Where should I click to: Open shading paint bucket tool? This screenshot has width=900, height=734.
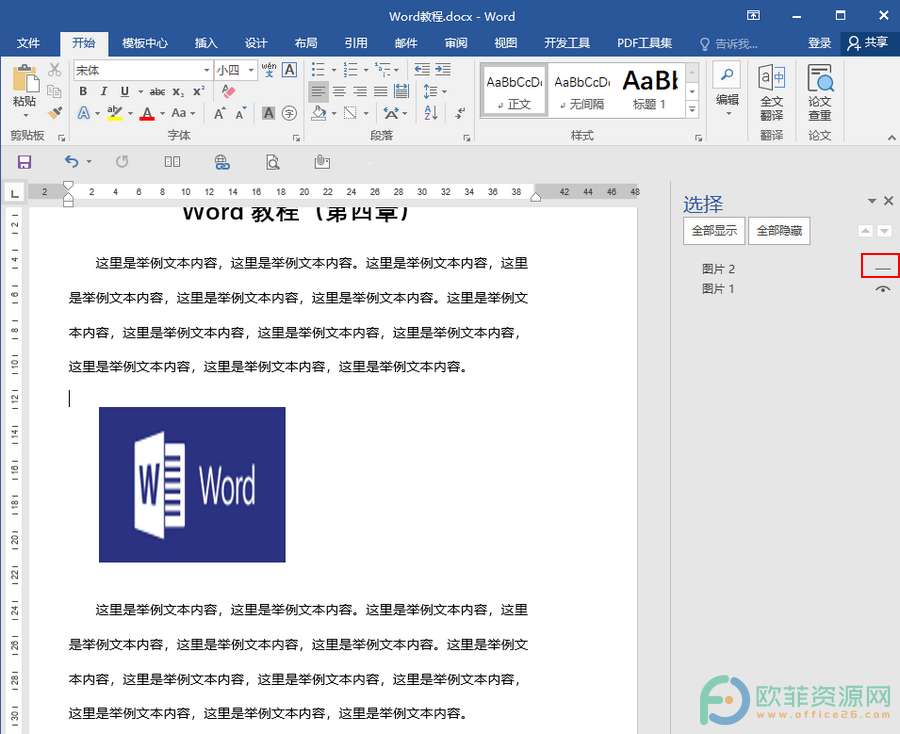click(x=319, y=113)
